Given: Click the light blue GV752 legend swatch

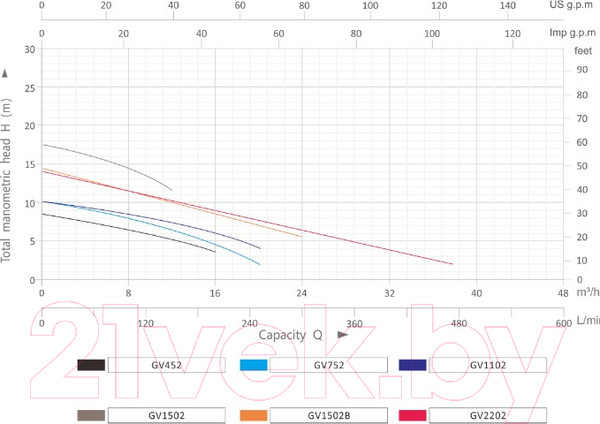Looking at the screenshot, I should 254,365.
